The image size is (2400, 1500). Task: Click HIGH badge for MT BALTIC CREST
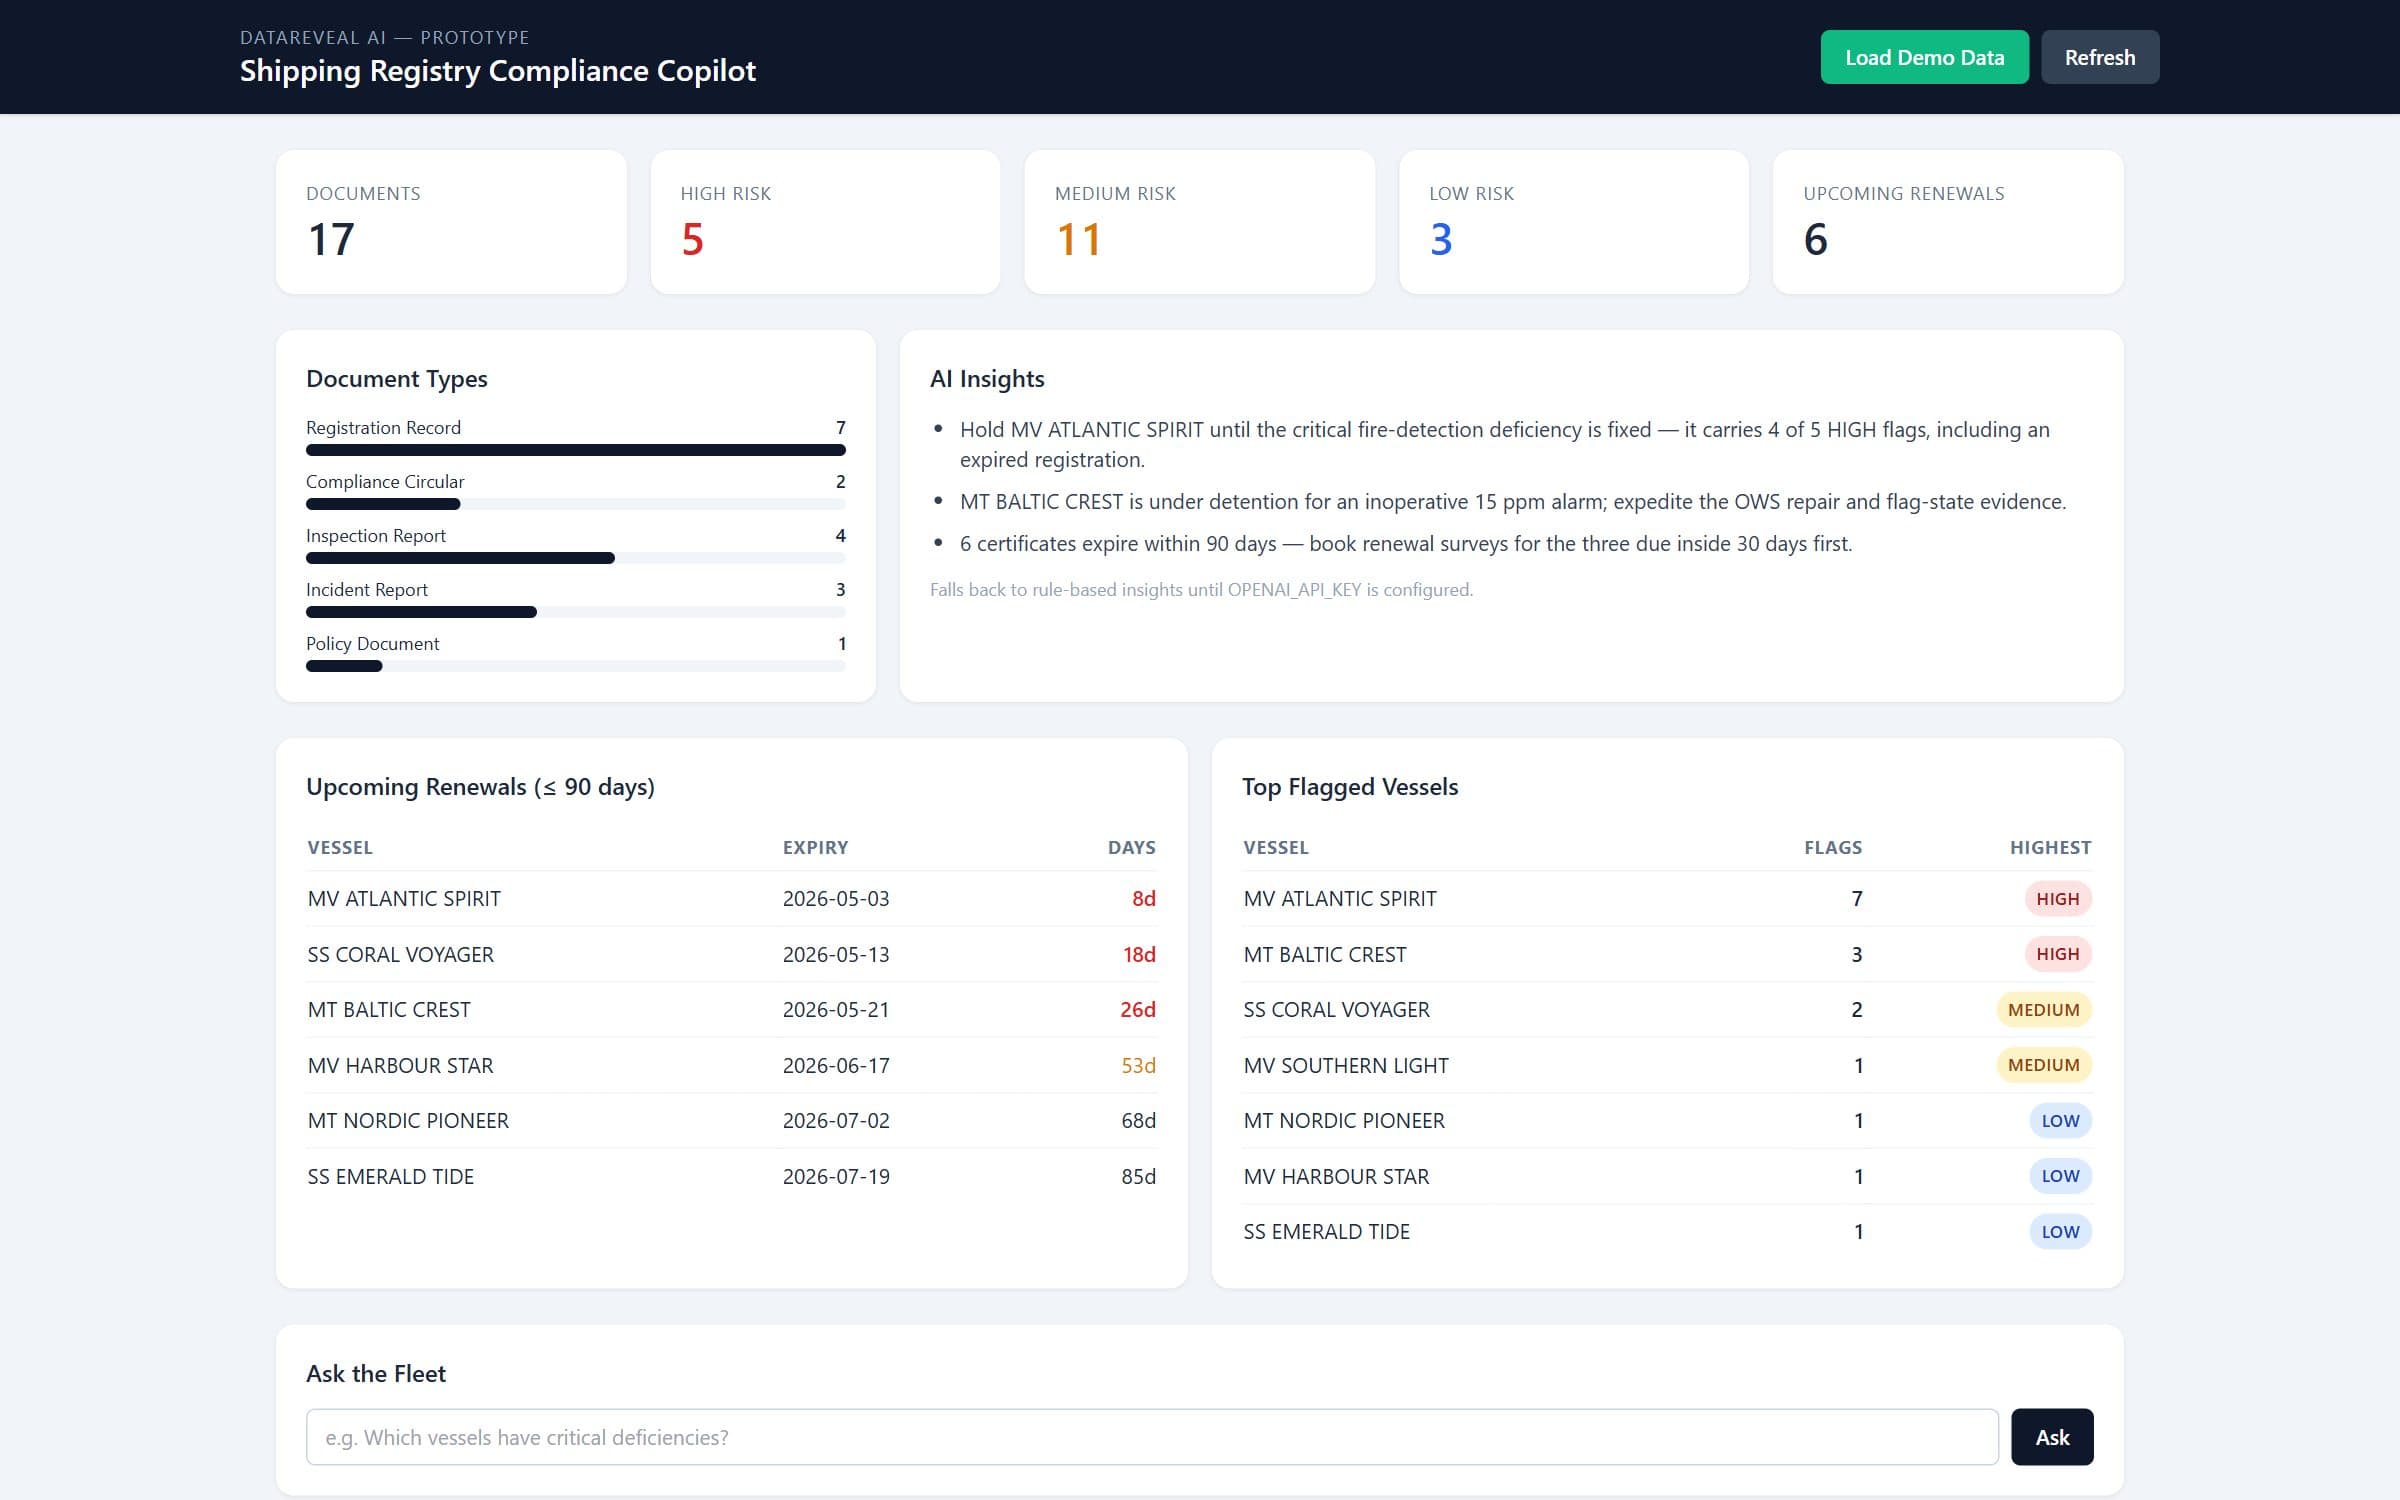tap(2058, 954)
